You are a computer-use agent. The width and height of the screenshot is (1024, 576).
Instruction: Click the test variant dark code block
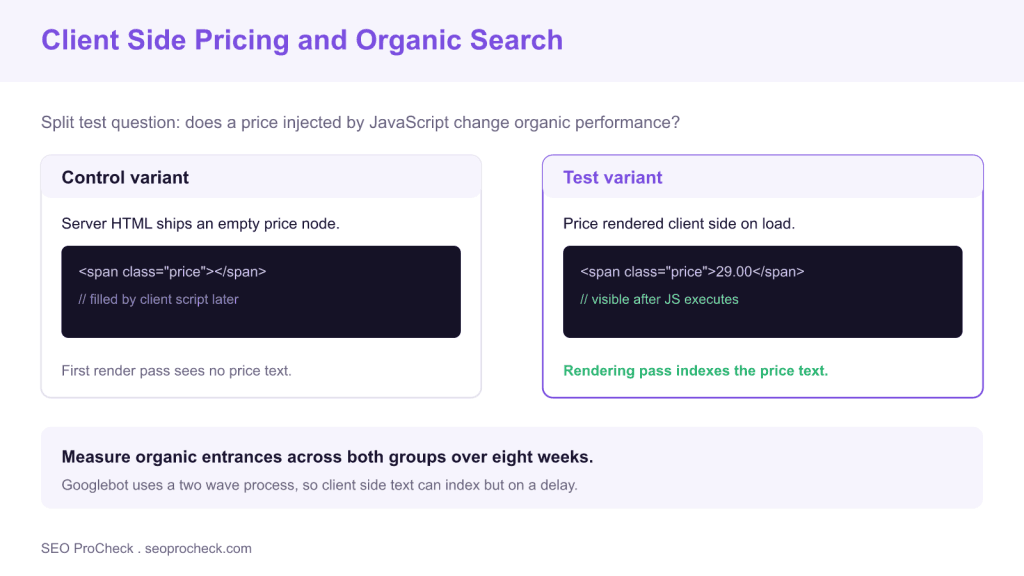coord(763,292)
